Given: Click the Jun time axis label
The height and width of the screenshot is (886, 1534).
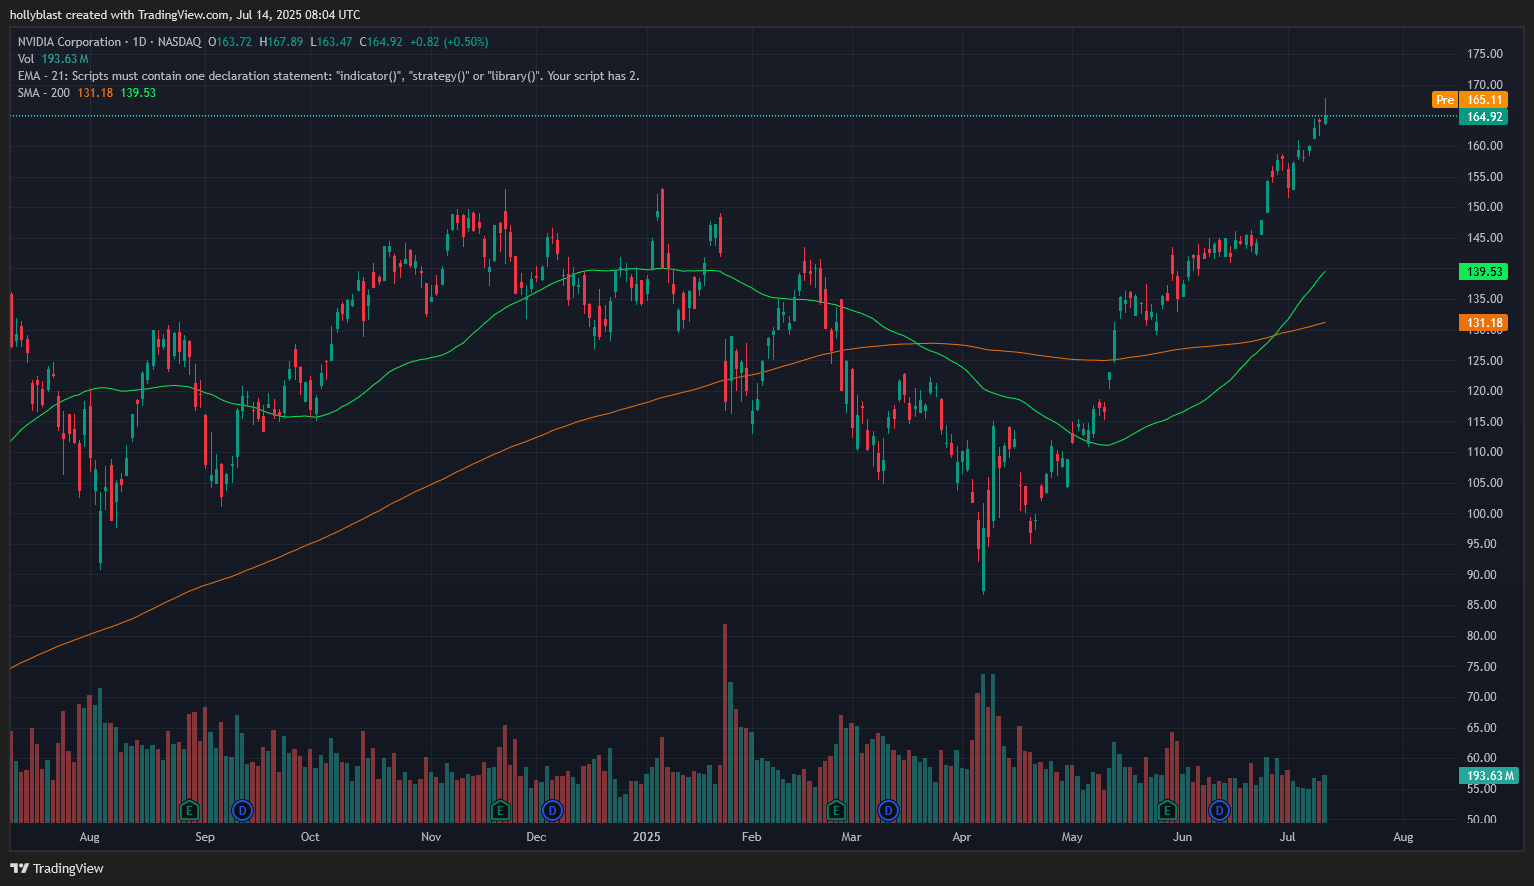Looking at the screenshot, I should tap(1183, 837).
